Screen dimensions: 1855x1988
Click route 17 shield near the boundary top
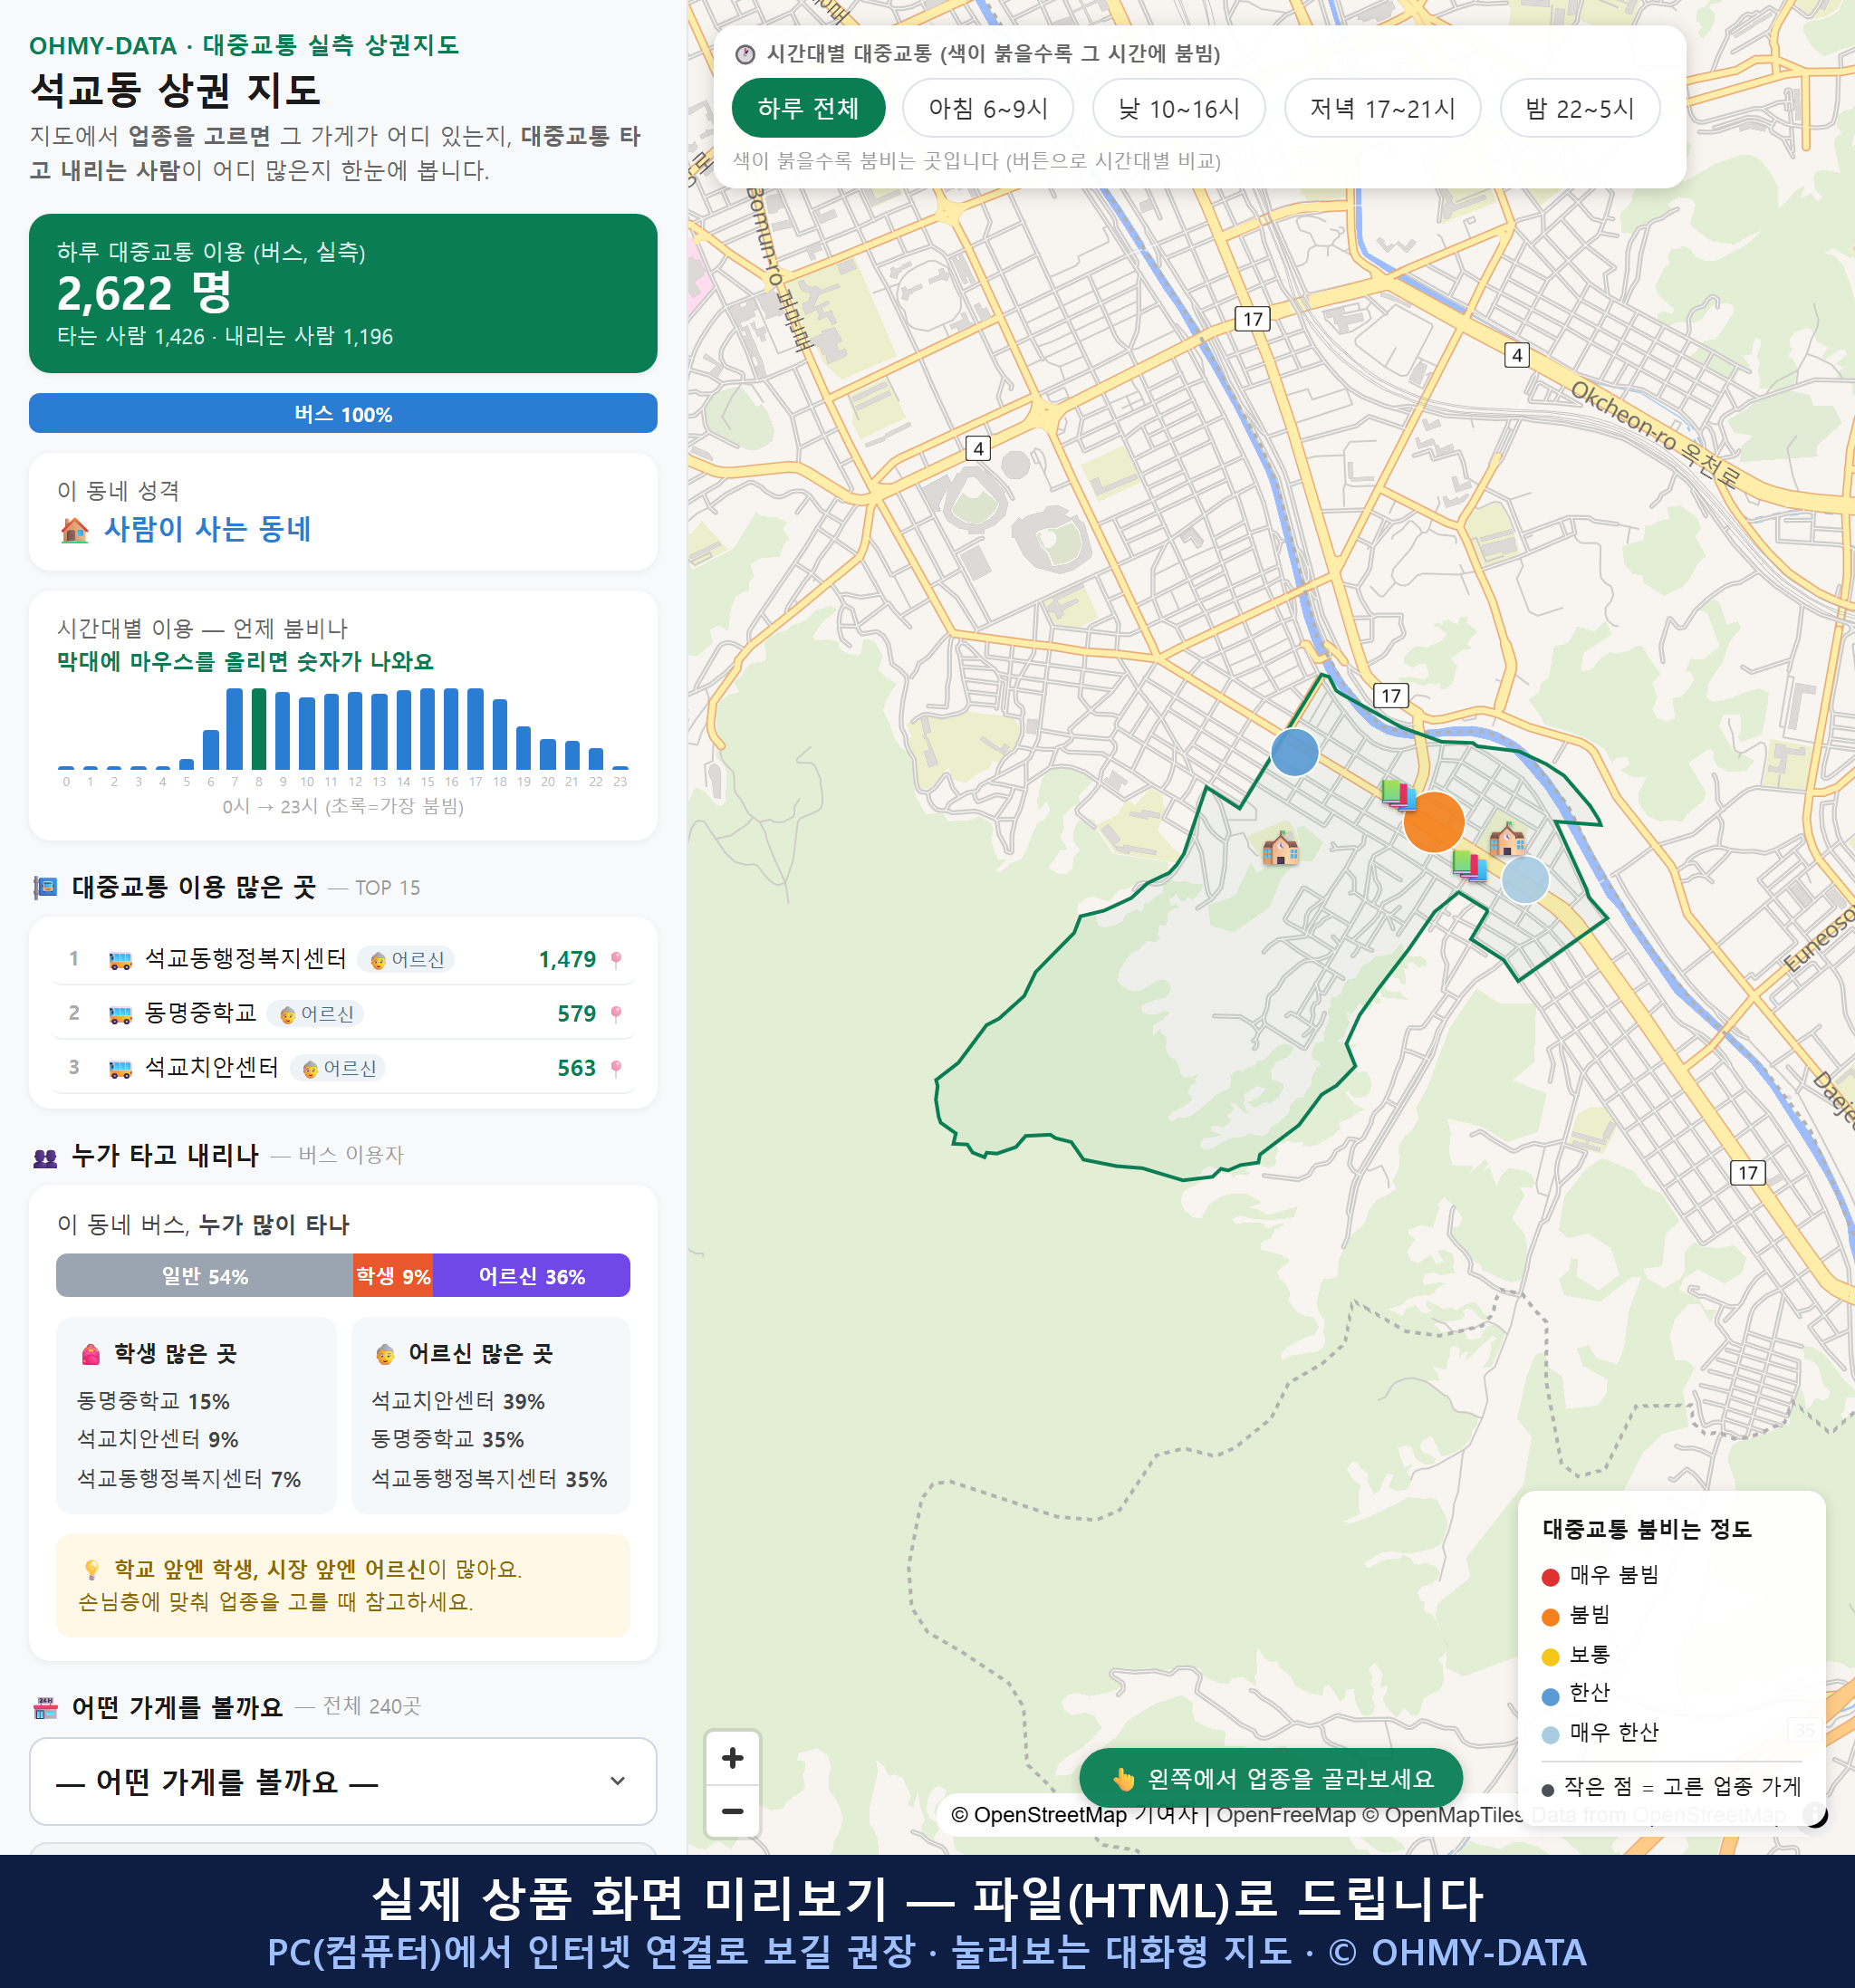(x=1390, y=695)
